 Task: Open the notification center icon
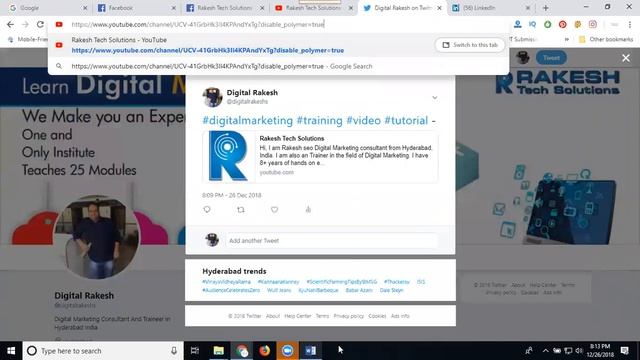point(624,351)
